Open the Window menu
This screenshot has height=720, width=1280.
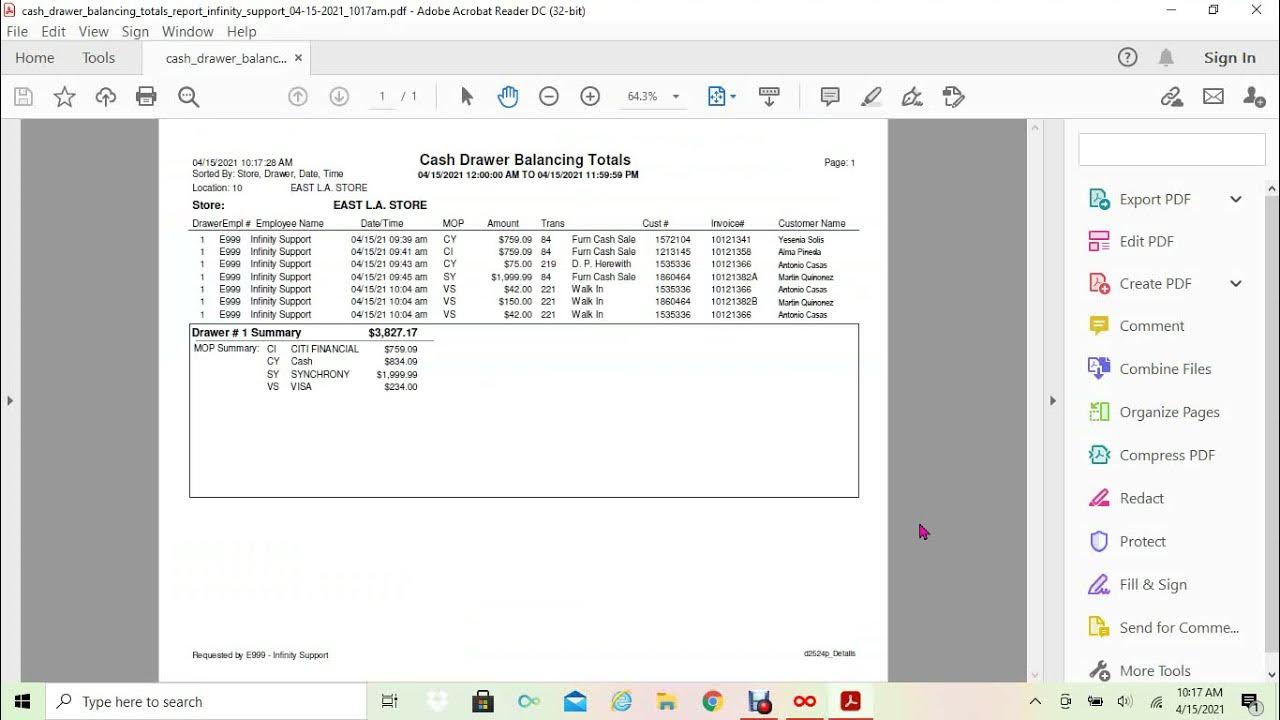coord(187,32)
